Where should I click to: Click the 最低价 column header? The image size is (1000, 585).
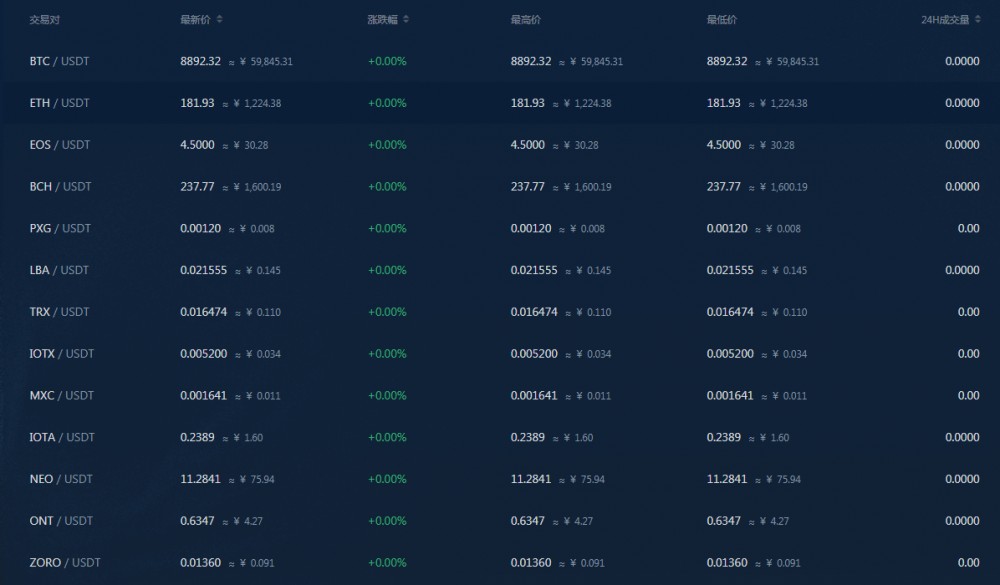click(x=721, y=20)
